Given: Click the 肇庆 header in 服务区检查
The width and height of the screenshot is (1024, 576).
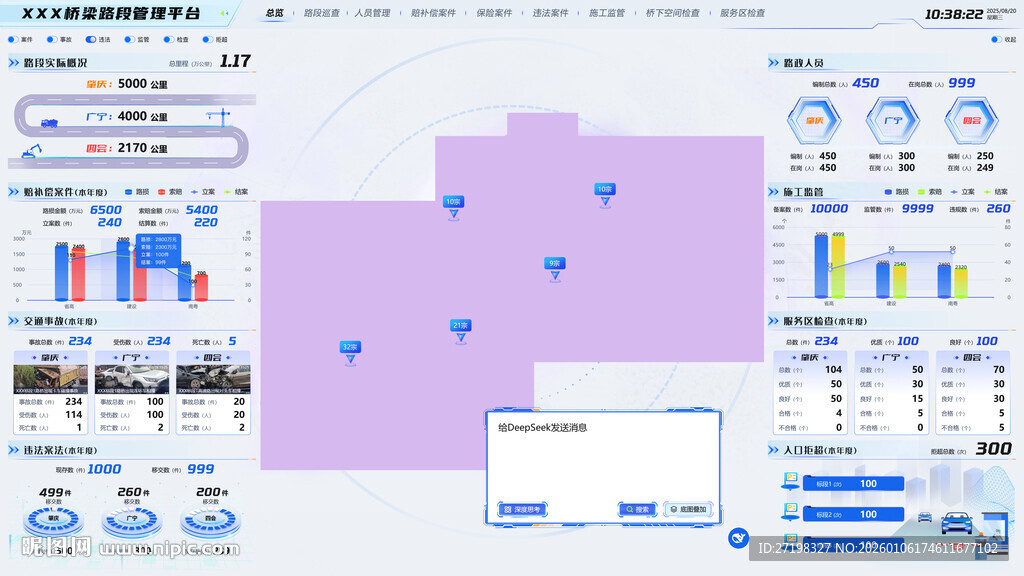Looking at the screenshot, I should tap(810, 357).
